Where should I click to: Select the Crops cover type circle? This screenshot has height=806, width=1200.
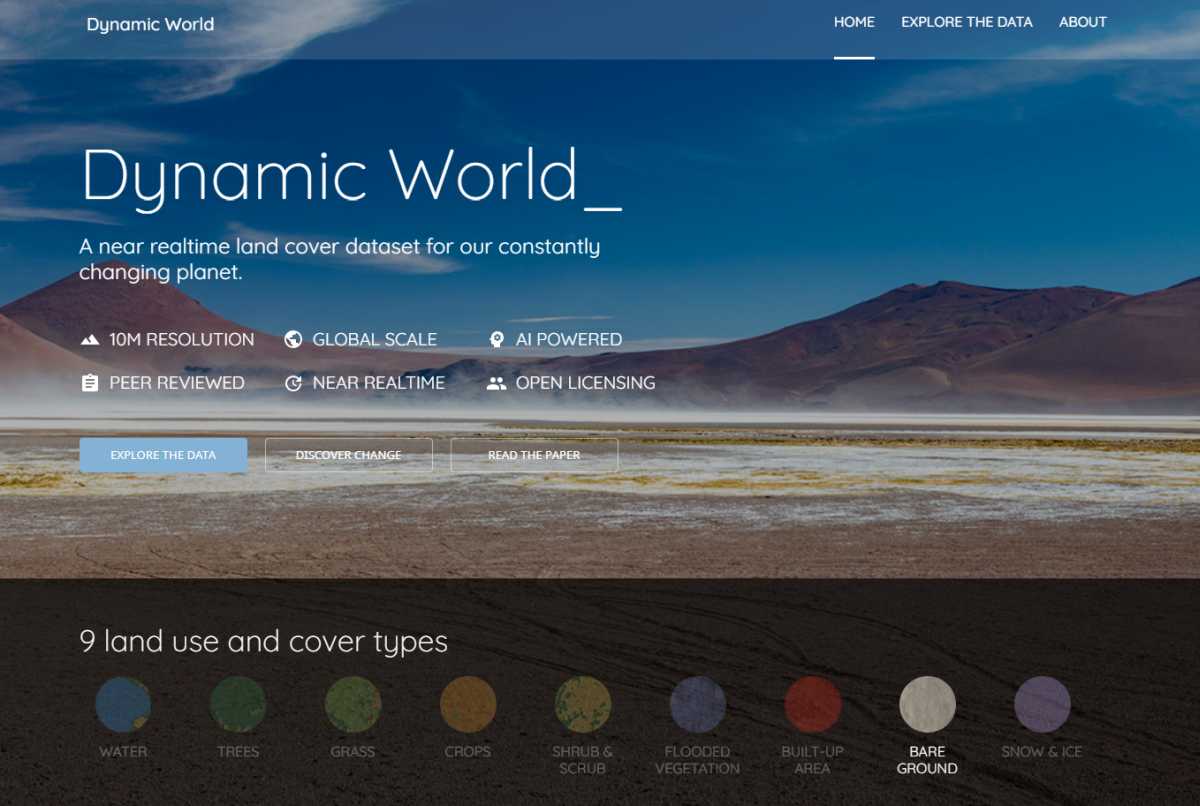[468, 704]
